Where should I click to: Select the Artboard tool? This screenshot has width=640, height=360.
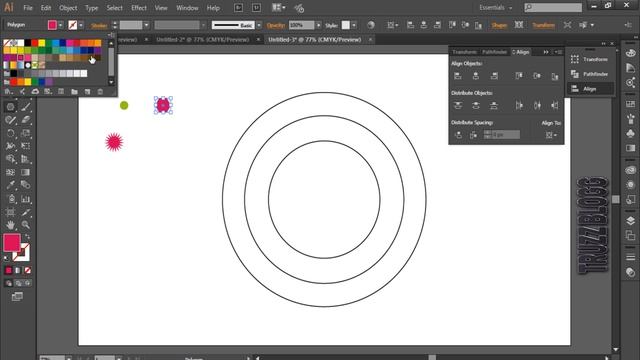(11, 212)
